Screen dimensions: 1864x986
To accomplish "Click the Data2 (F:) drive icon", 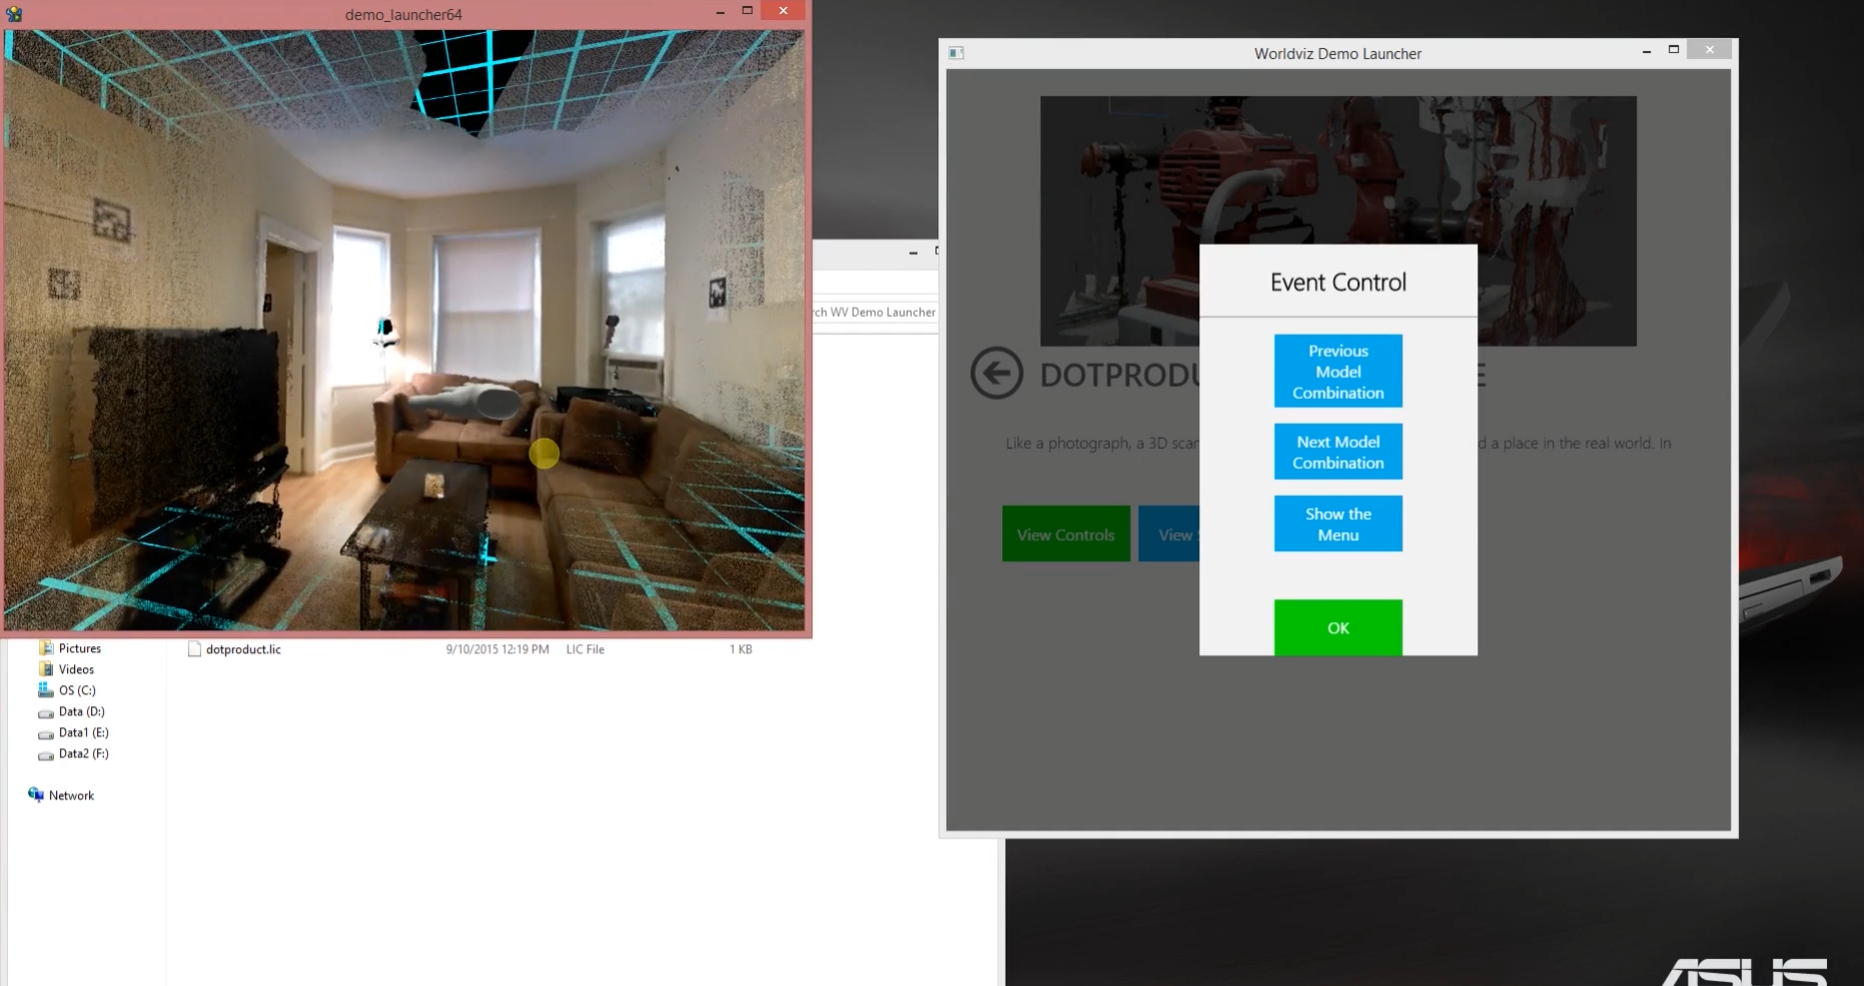I will point(45,754).
